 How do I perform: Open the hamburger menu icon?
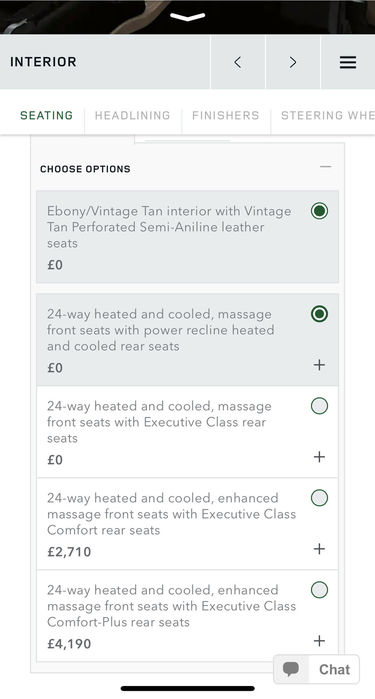pyautogui.click(x=348, y=62)
